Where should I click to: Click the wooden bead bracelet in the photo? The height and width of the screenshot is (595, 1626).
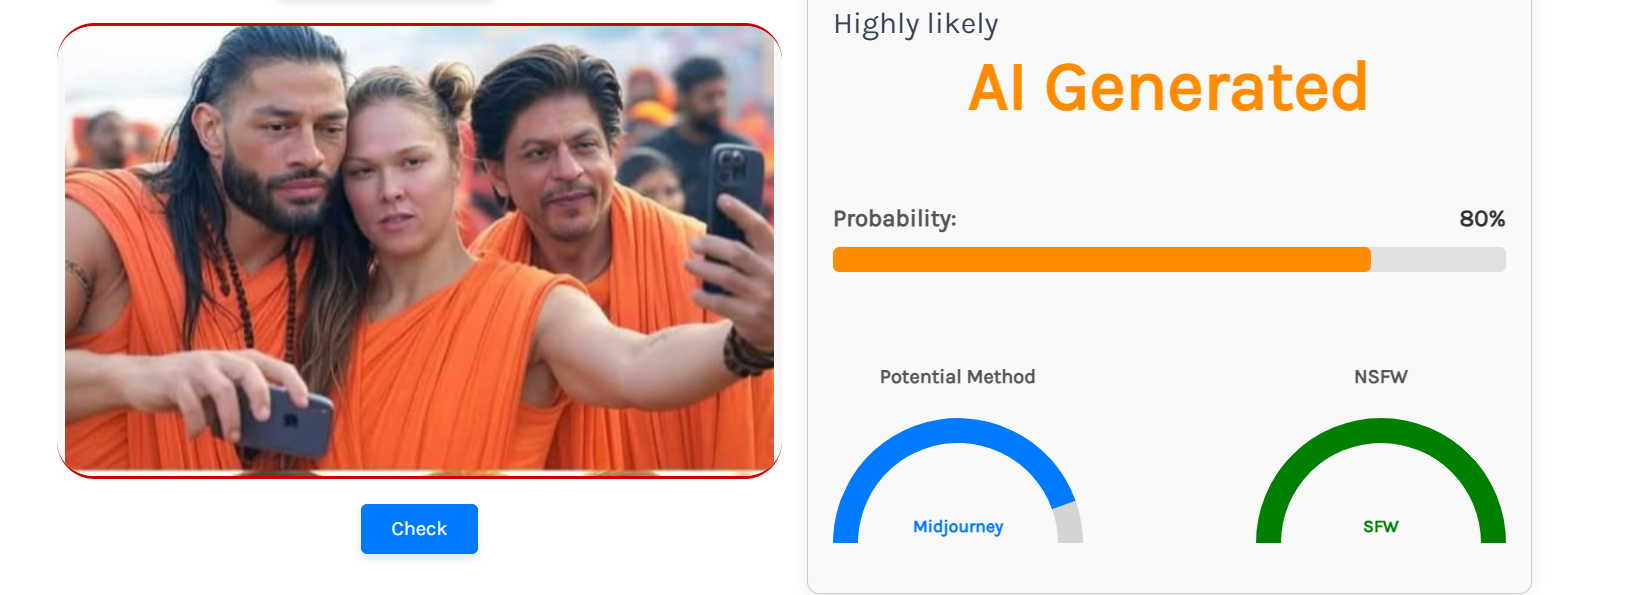coord(748,350)
